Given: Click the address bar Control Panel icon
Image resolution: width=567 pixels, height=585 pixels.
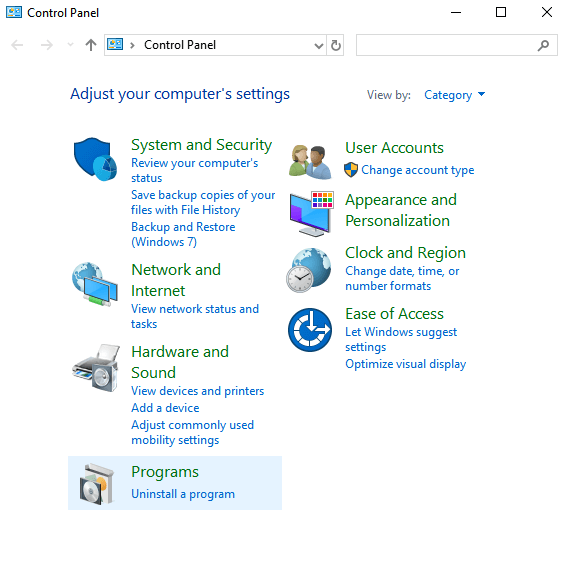Looking at the screenshot, I should [x=115, y=44].
